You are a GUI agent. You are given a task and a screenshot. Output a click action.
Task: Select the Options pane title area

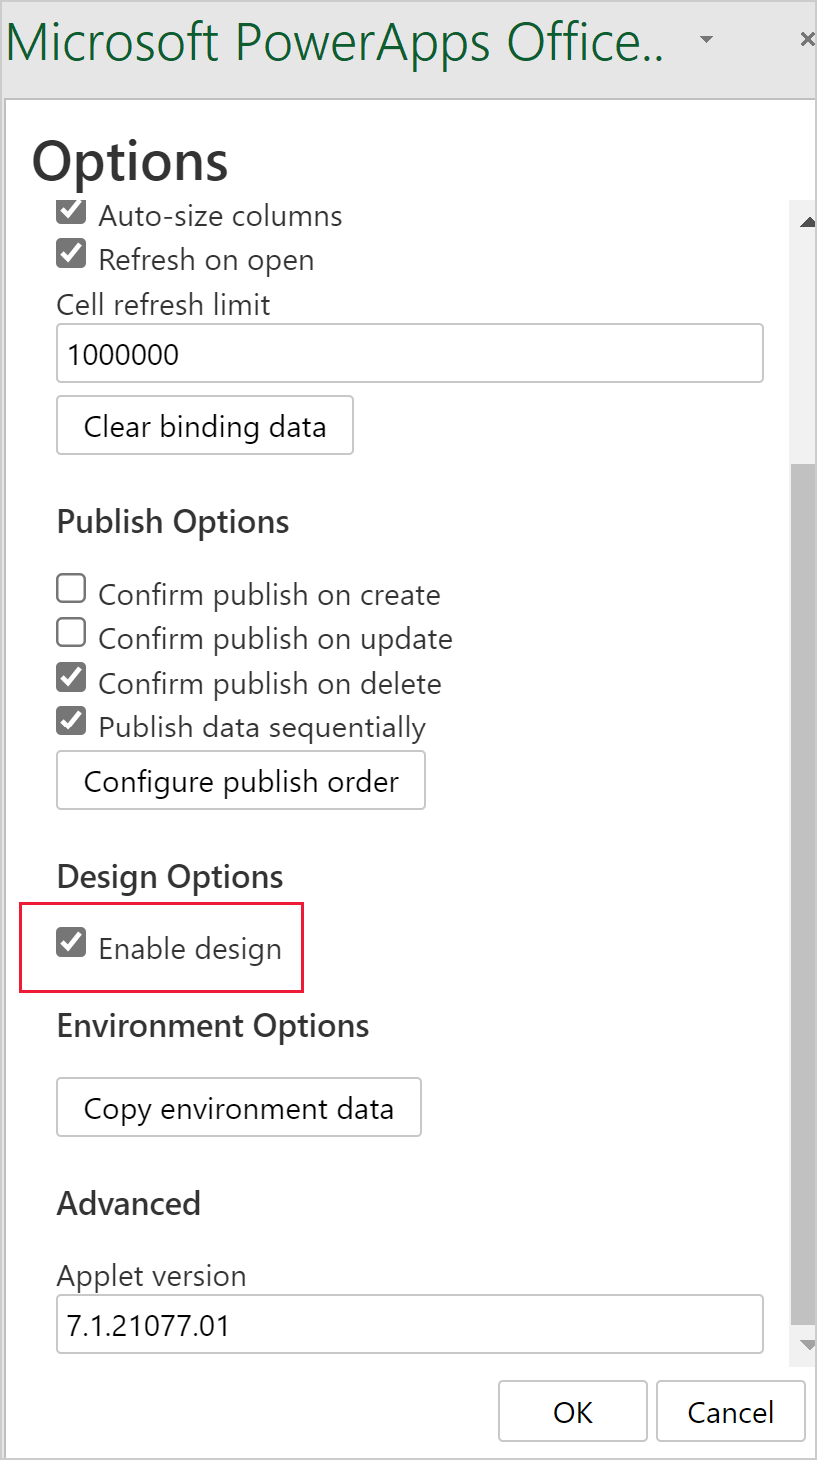130,161
